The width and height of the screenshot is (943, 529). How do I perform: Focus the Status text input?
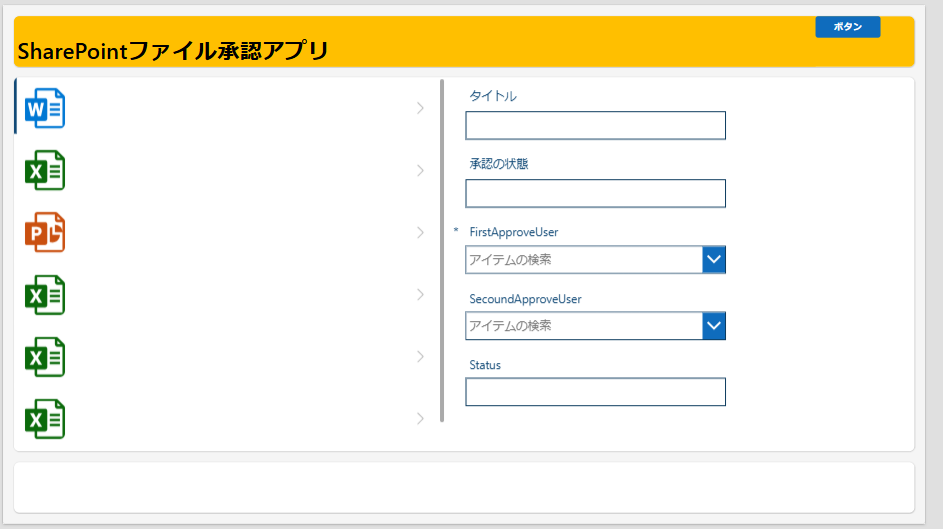point(595,392)
